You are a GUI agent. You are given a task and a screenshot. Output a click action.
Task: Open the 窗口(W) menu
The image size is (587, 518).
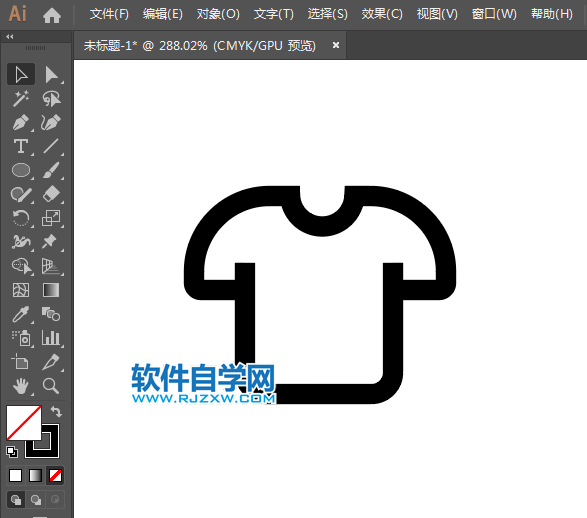pos(494,14)
